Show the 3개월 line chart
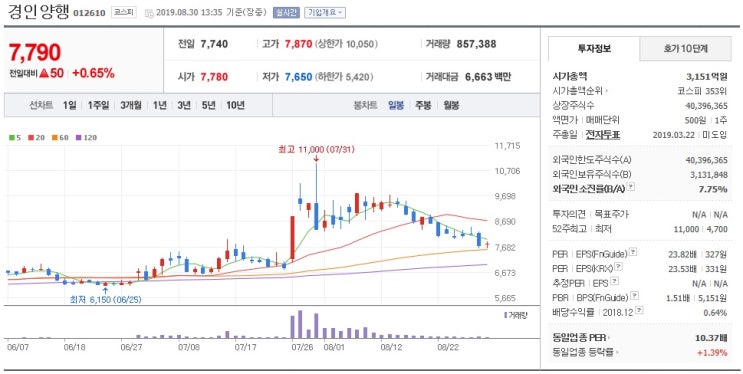This screenshot has height=374, width=743. pyautogui.click(x=131, y=105)
